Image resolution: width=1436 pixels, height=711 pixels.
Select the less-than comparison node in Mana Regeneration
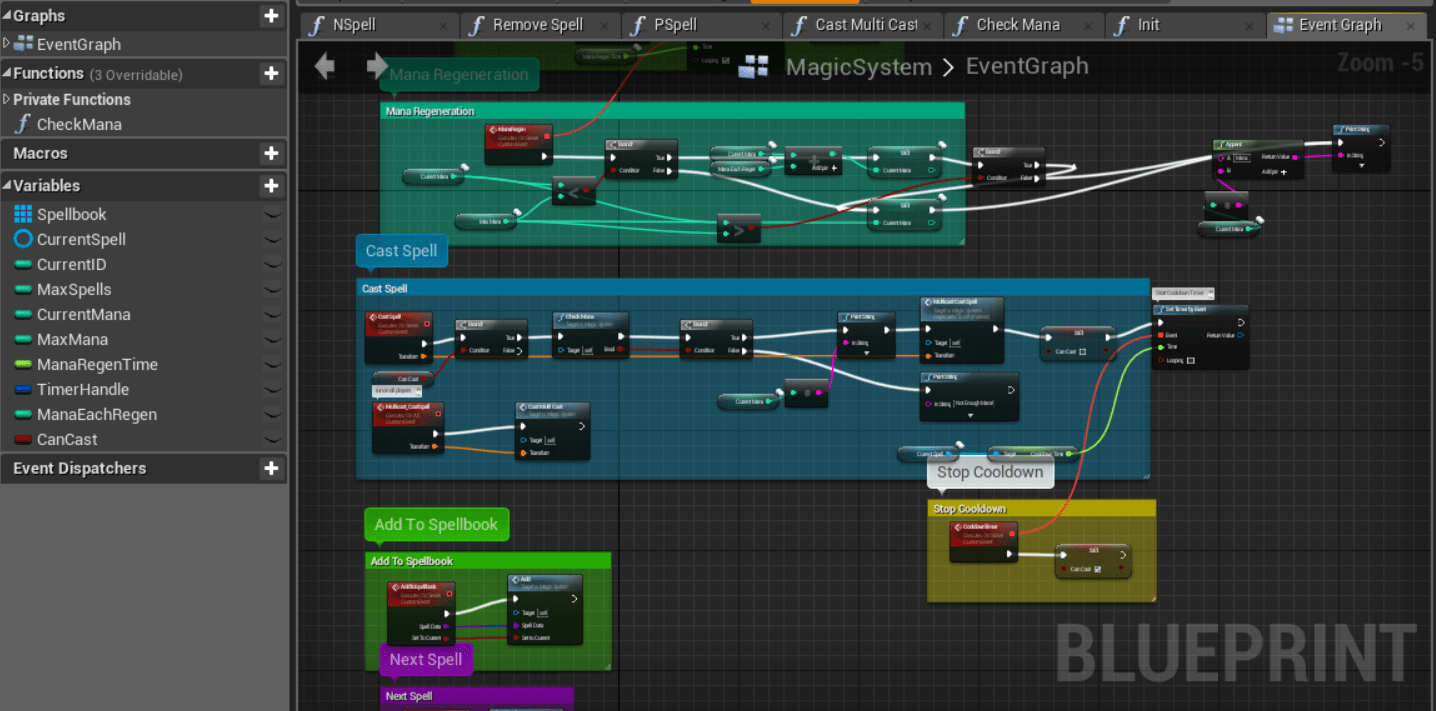[575, 190]
